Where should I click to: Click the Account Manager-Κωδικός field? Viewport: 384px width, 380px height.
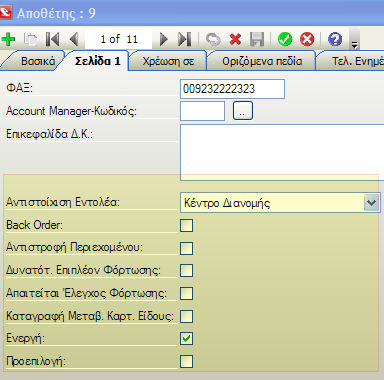tap(202, 111)
